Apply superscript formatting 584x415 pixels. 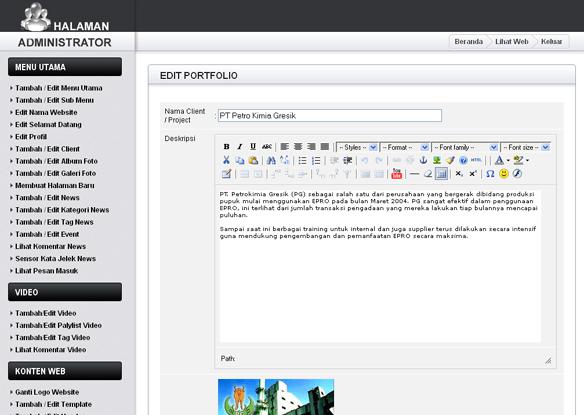473,174
